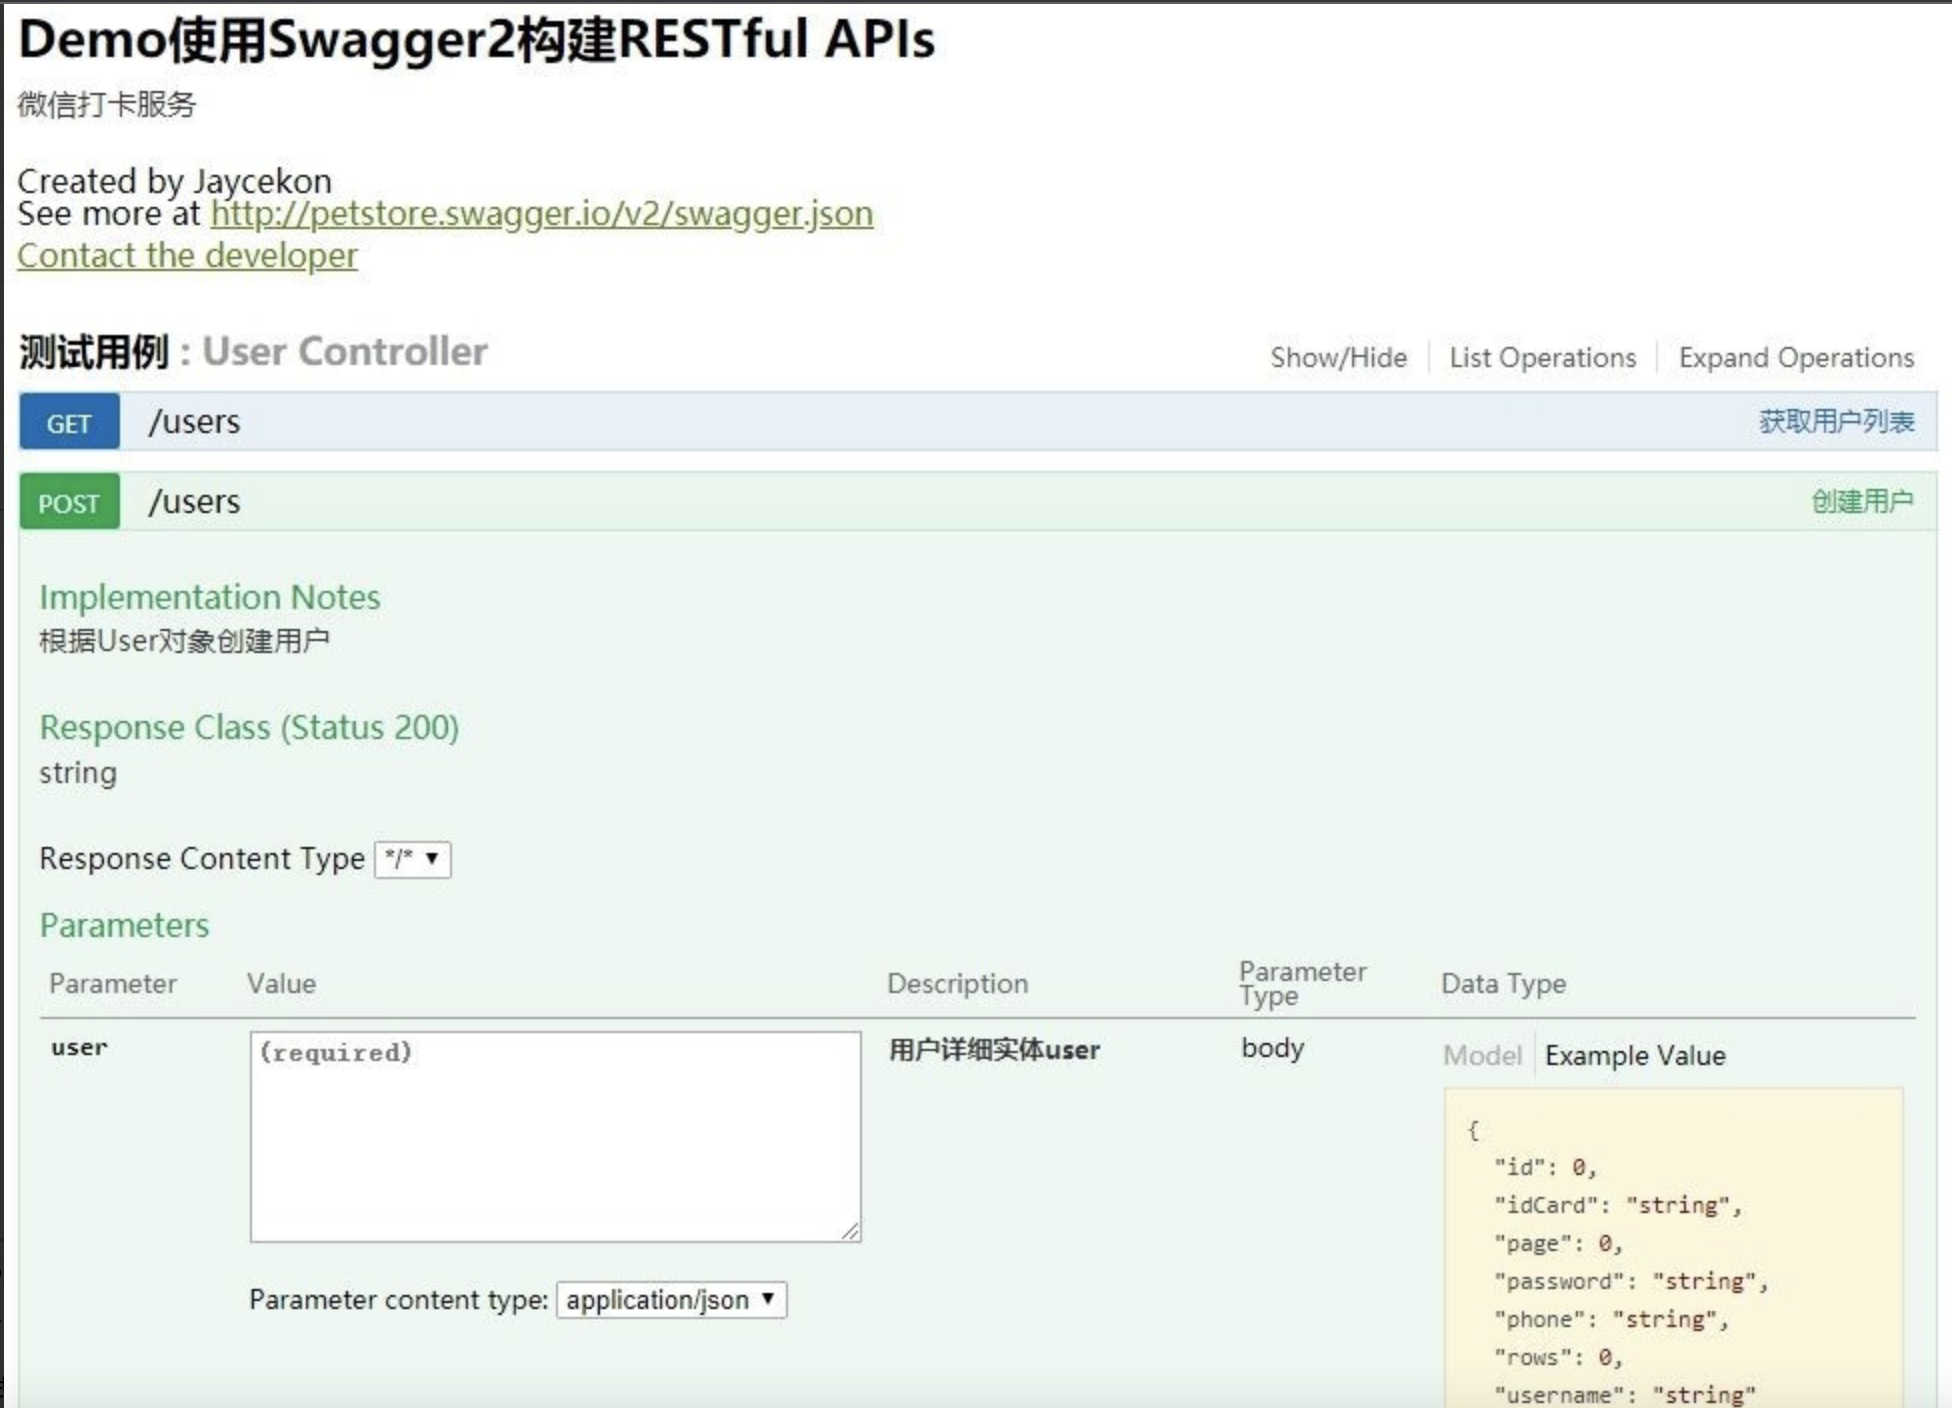Click the user parameter name
Viewport: 1952px width, 1408px height.
pos(79,1048)
